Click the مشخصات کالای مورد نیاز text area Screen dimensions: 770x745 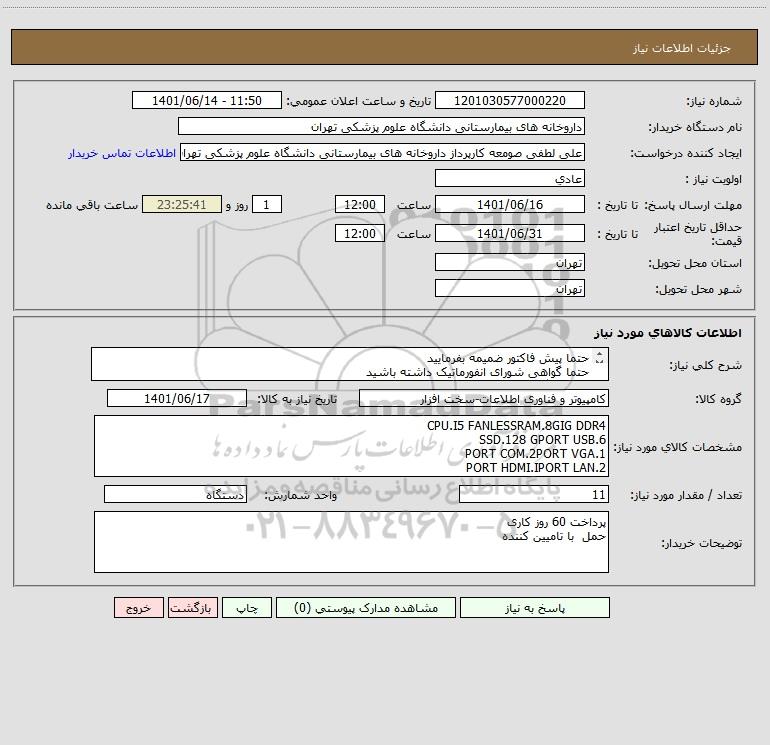(351, 446)
